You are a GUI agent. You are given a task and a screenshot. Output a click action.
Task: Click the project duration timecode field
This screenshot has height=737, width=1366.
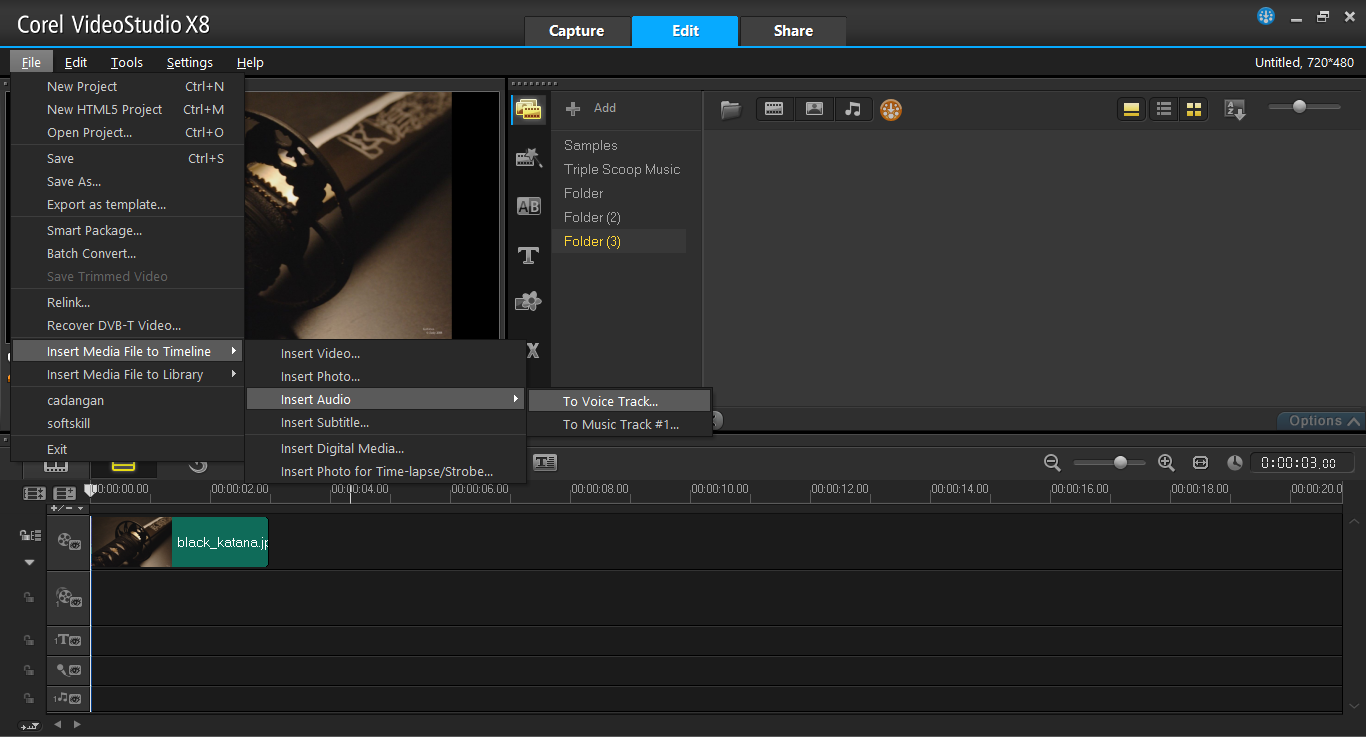click(x=1301, y=463)
